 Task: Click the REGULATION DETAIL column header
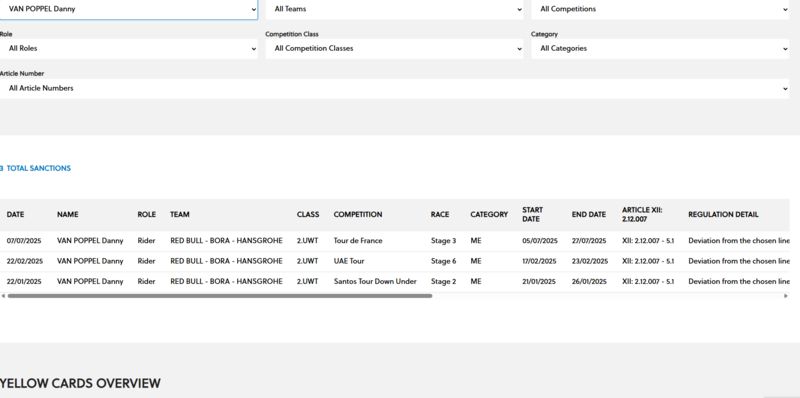pyautogui.click(x=723, y=215)
